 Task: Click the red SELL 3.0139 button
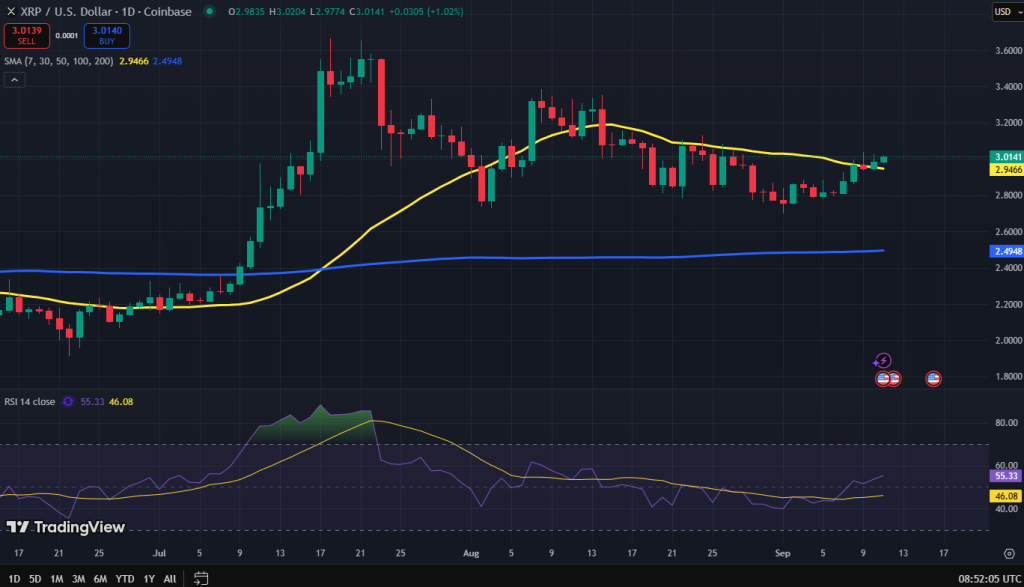point(27,36)
